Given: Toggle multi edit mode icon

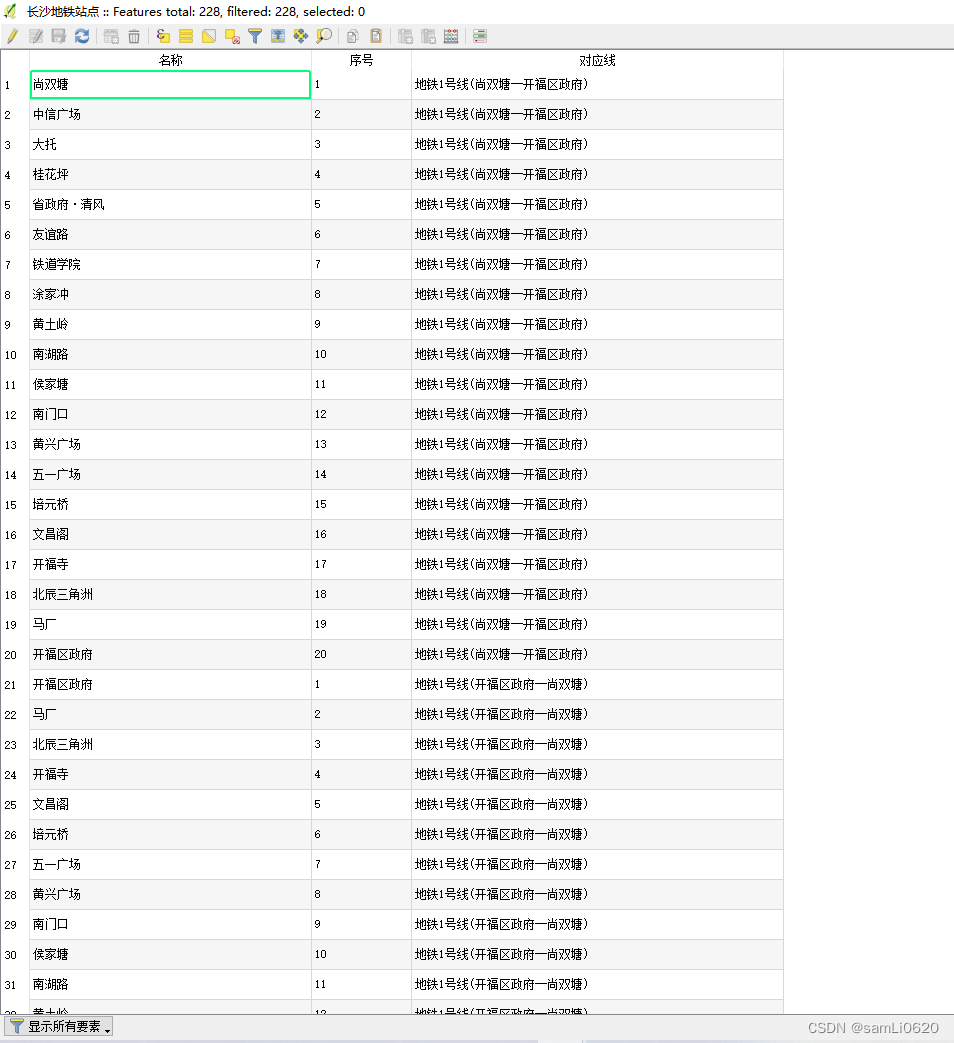Looking at the screenshot, I should coord(36,37).
